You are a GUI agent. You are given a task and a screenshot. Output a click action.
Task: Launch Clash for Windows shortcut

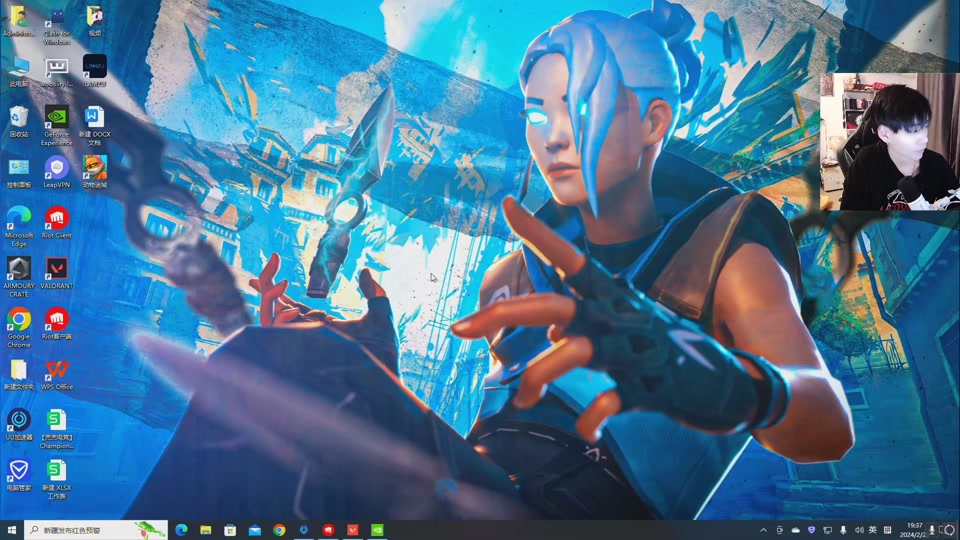pyautogui.click(x=56, y=26)
